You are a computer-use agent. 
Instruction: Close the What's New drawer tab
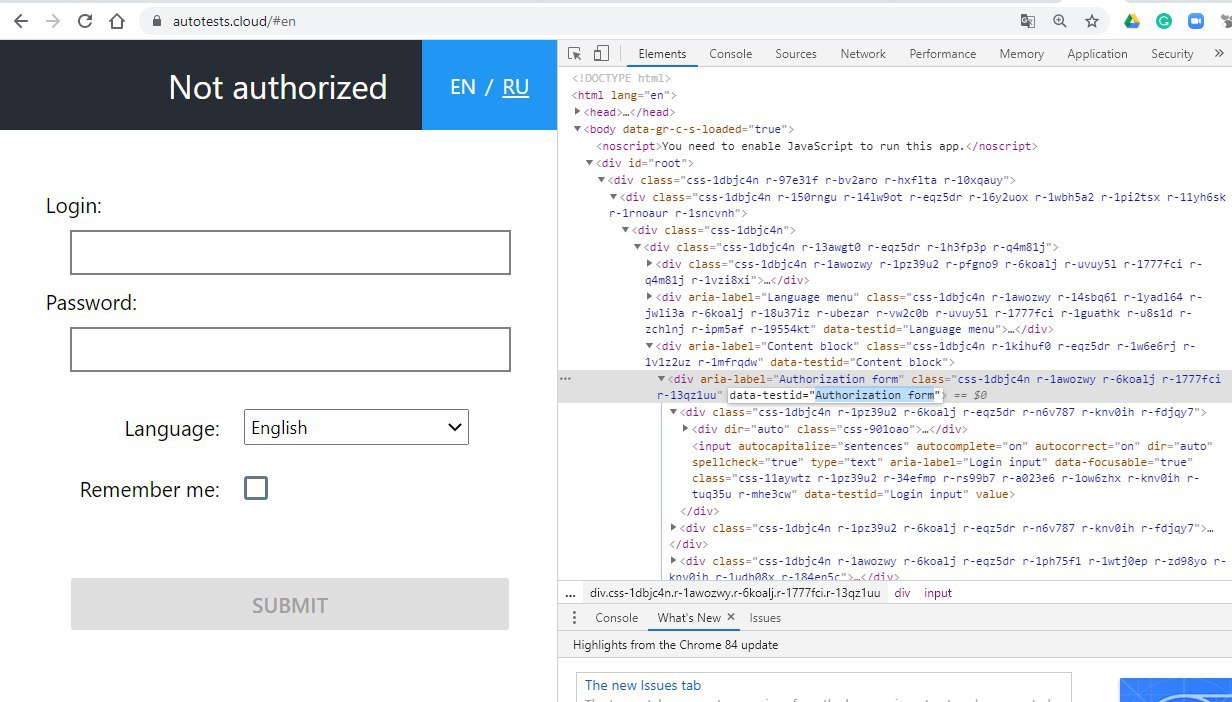[730, 618]
